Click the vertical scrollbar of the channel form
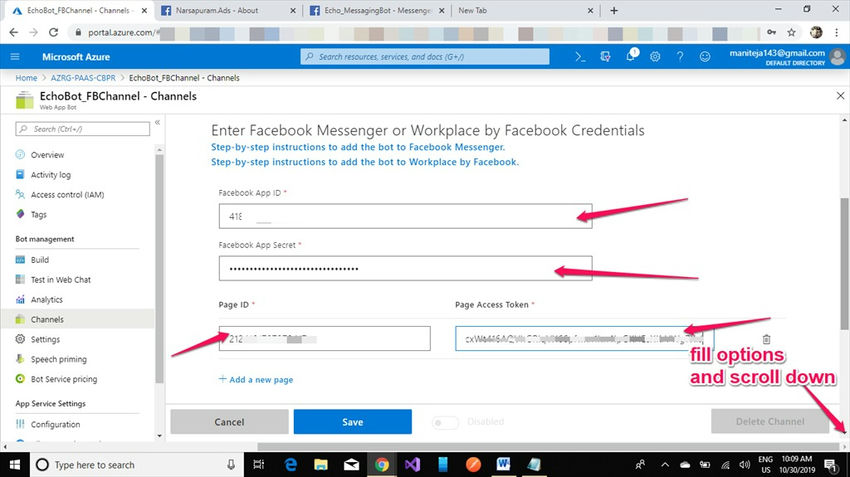Screen dimensions: 850x477 pos(845,264)
